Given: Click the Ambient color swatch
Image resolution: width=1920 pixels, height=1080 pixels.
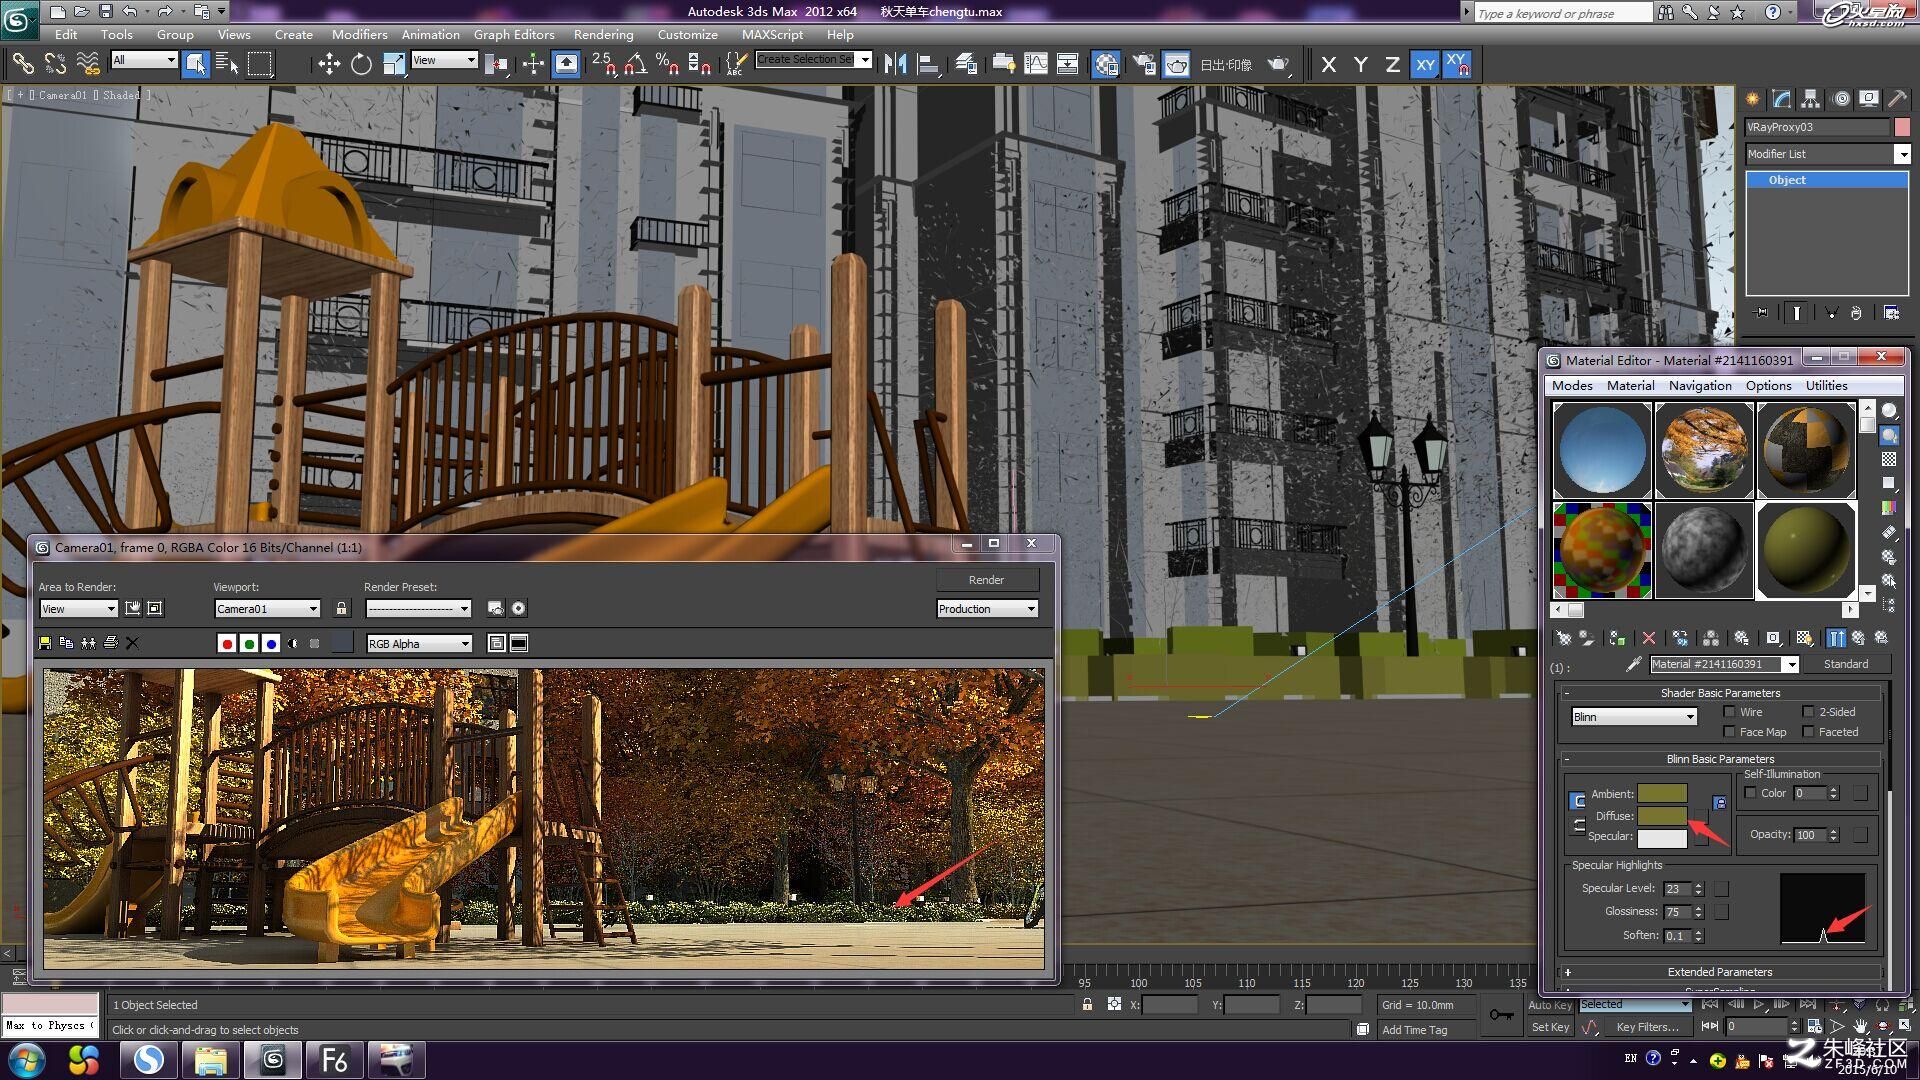Looking at the screenshot, I should click(x=1662, y=794).
